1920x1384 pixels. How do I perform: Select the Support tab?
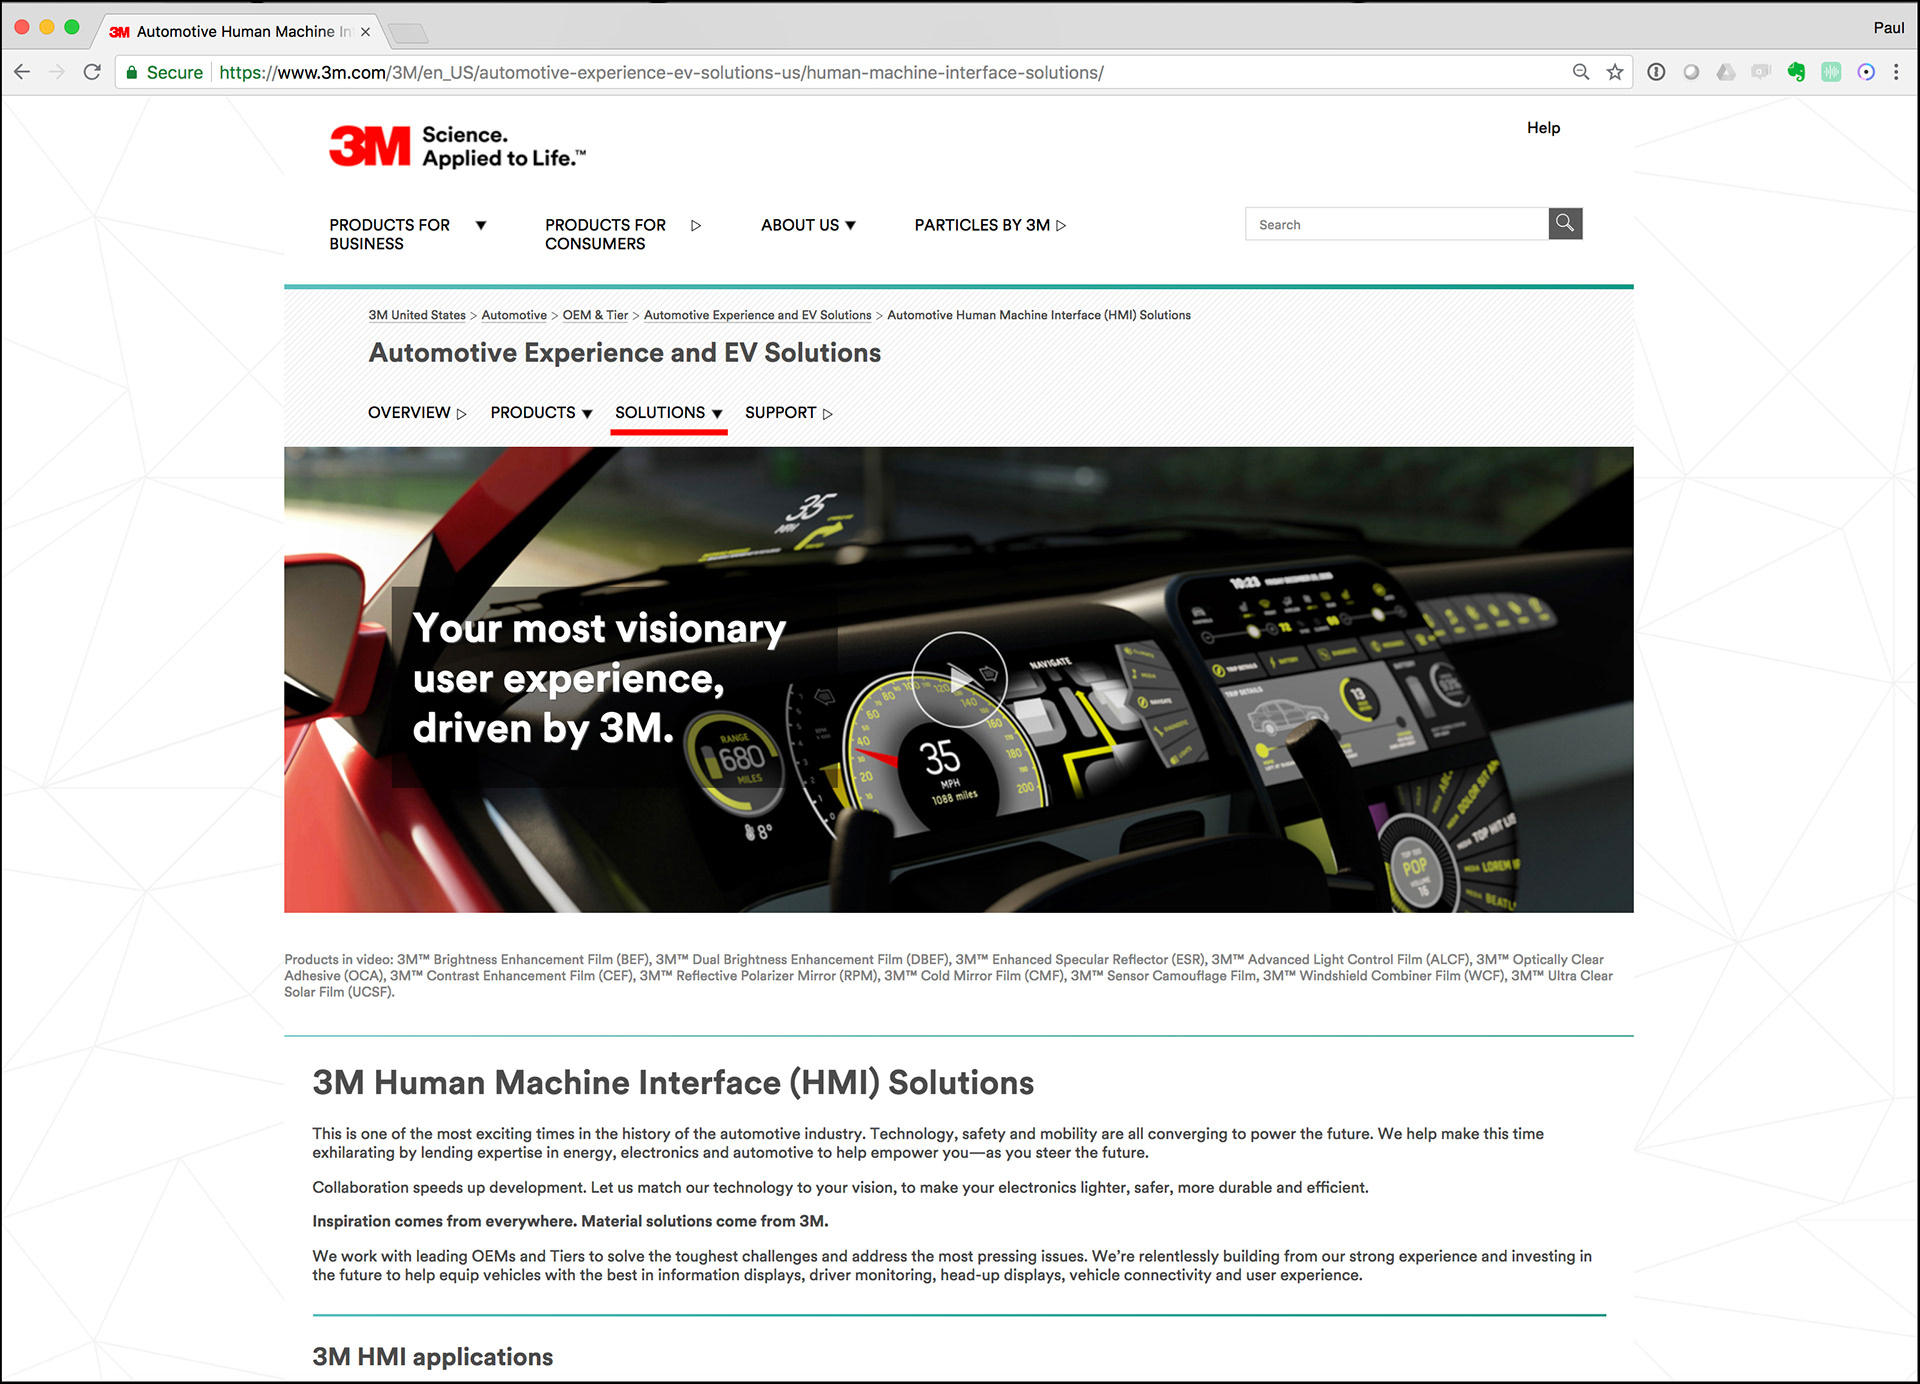pyautogui.click(x=789, y=412)
